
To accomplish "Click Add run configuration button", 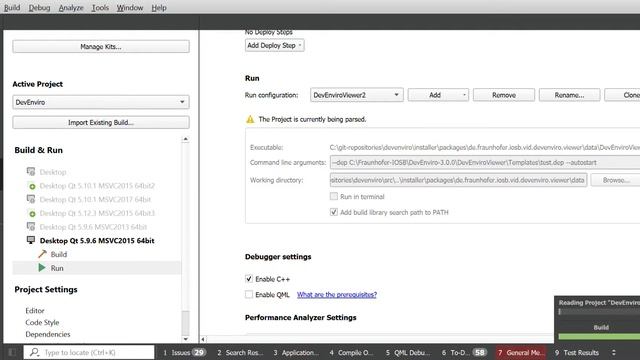I will [x=438, y=95].
